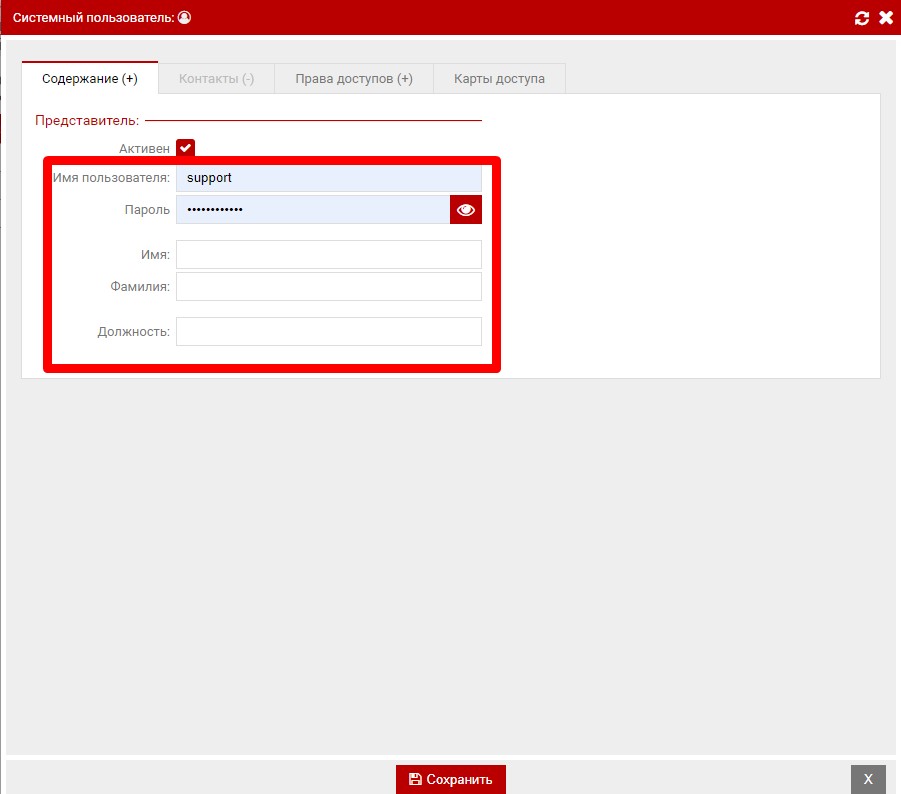The height and width of the screenshot is (794, 901).
Task: Focus the Должность input field
Action: click(328, 332)
